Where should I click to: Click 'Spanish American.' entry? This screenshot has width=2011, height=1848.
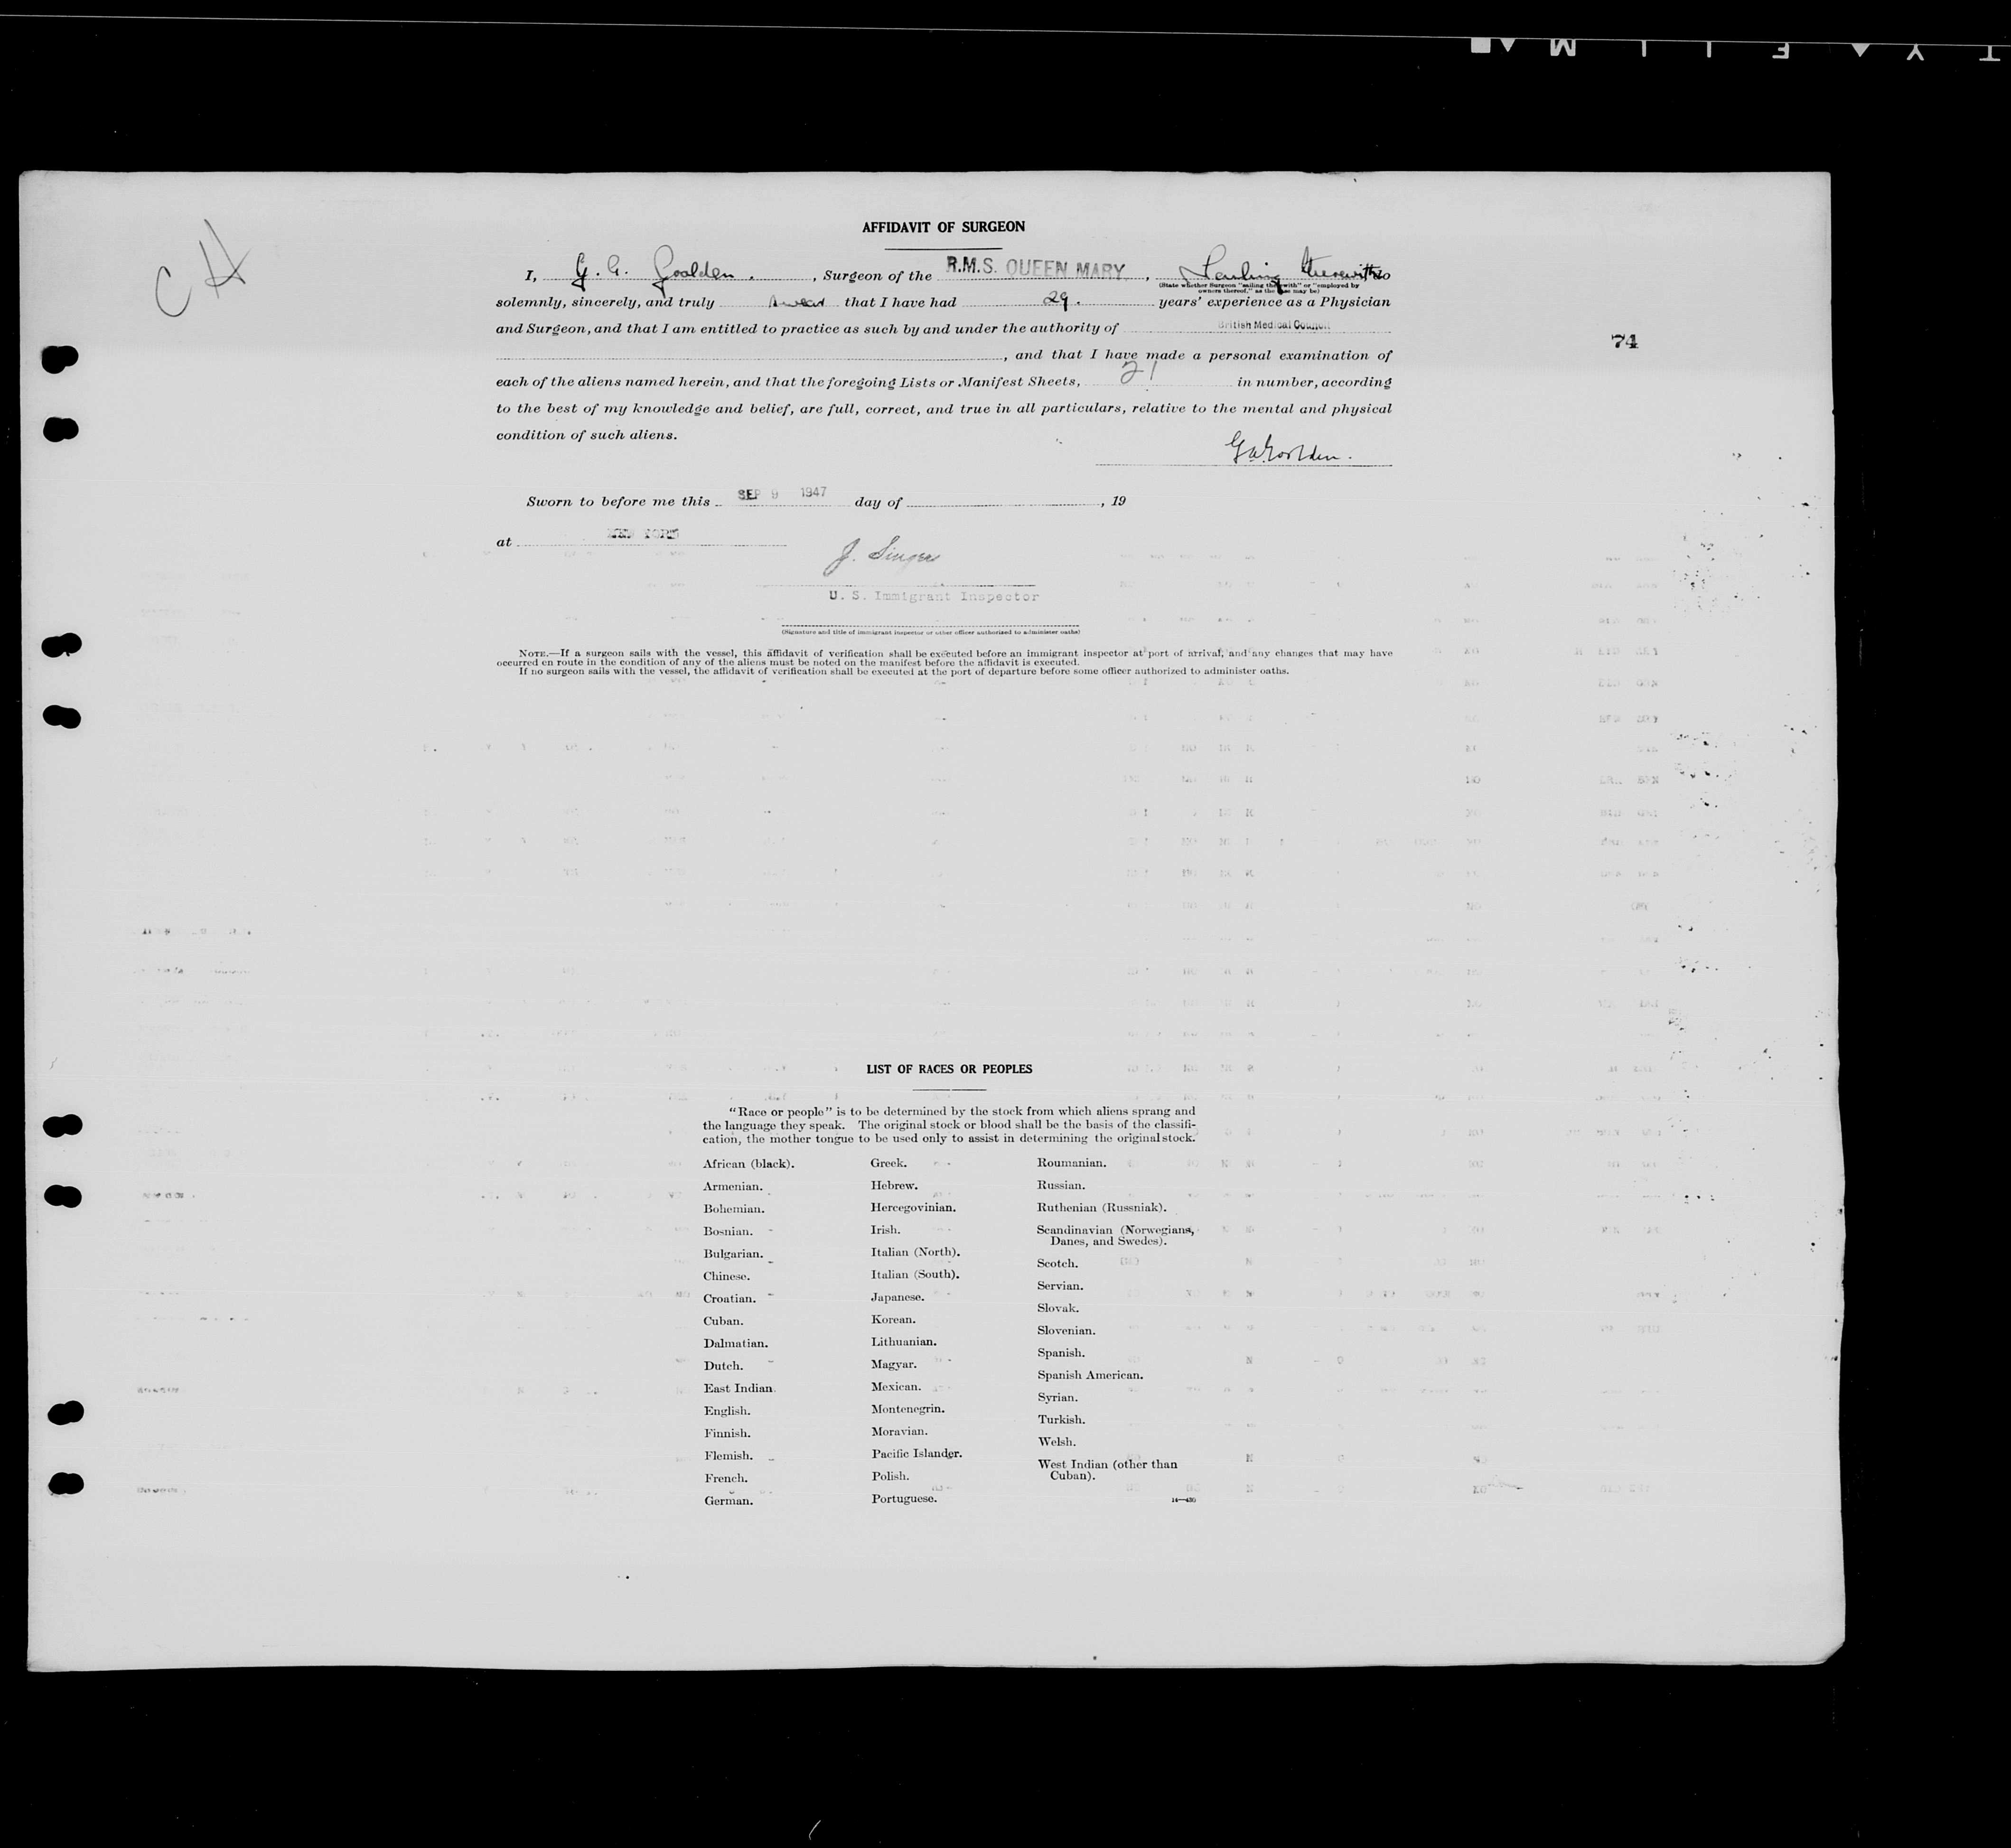1090,1375
